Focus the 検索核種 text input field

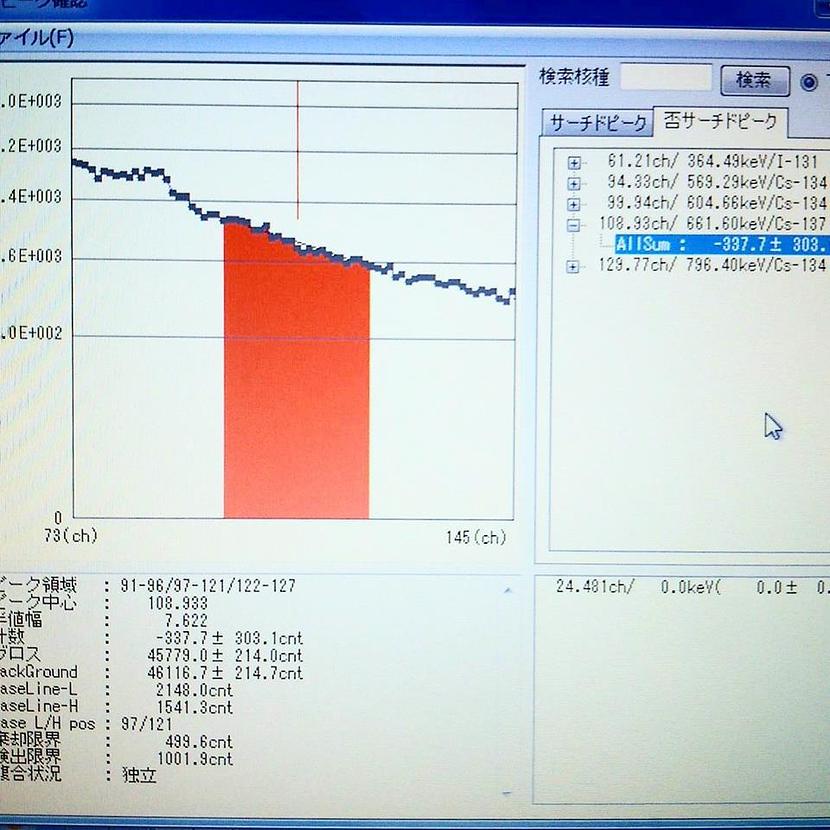(665, 79)
